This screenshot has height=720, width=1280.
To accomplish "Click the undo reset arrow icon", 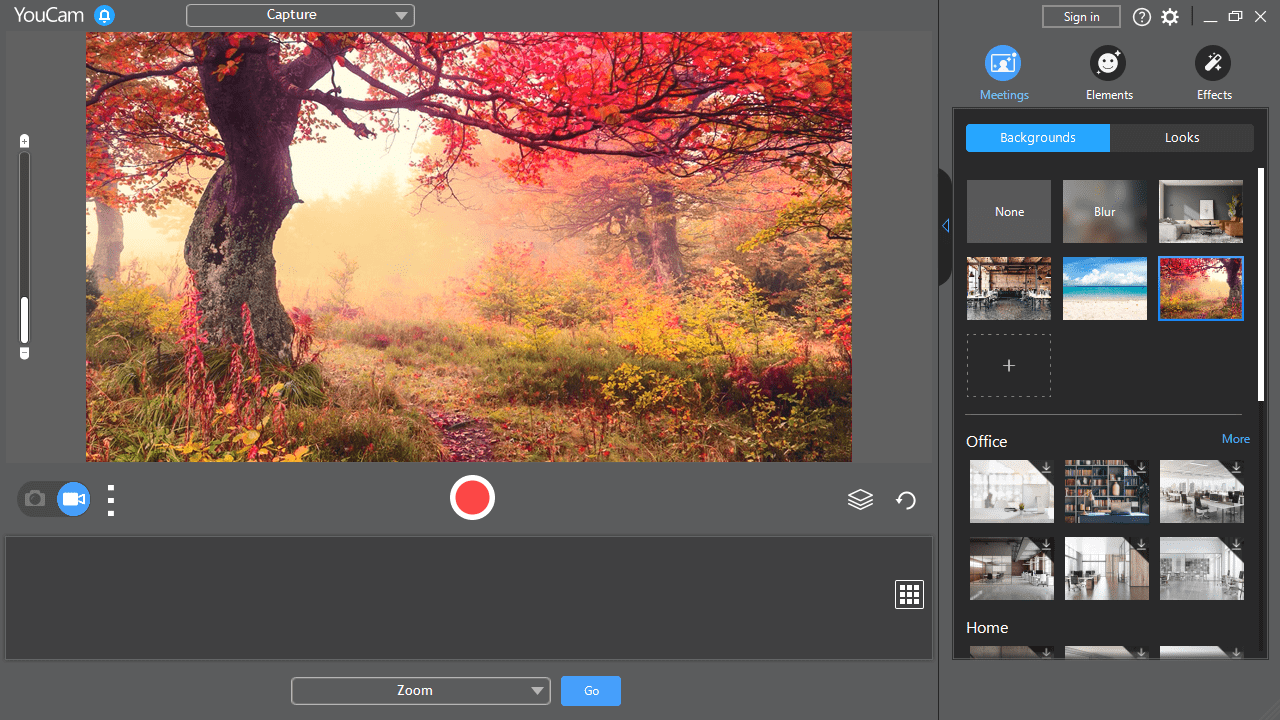I will tap(906, 500).
